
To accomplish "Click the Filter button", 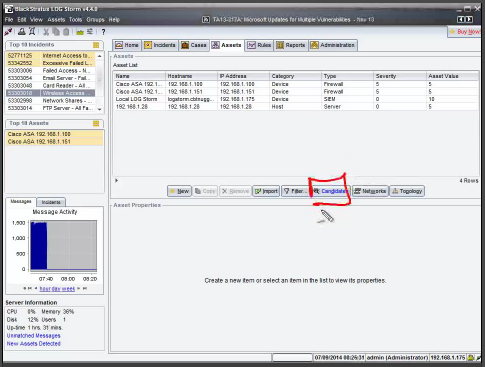I will (295, 191).
